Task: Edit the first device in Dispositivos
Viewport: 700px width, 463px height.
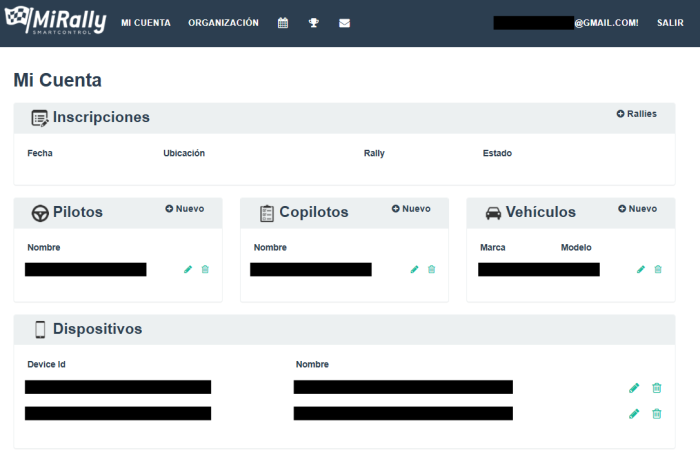Action: tap(634, 388)
